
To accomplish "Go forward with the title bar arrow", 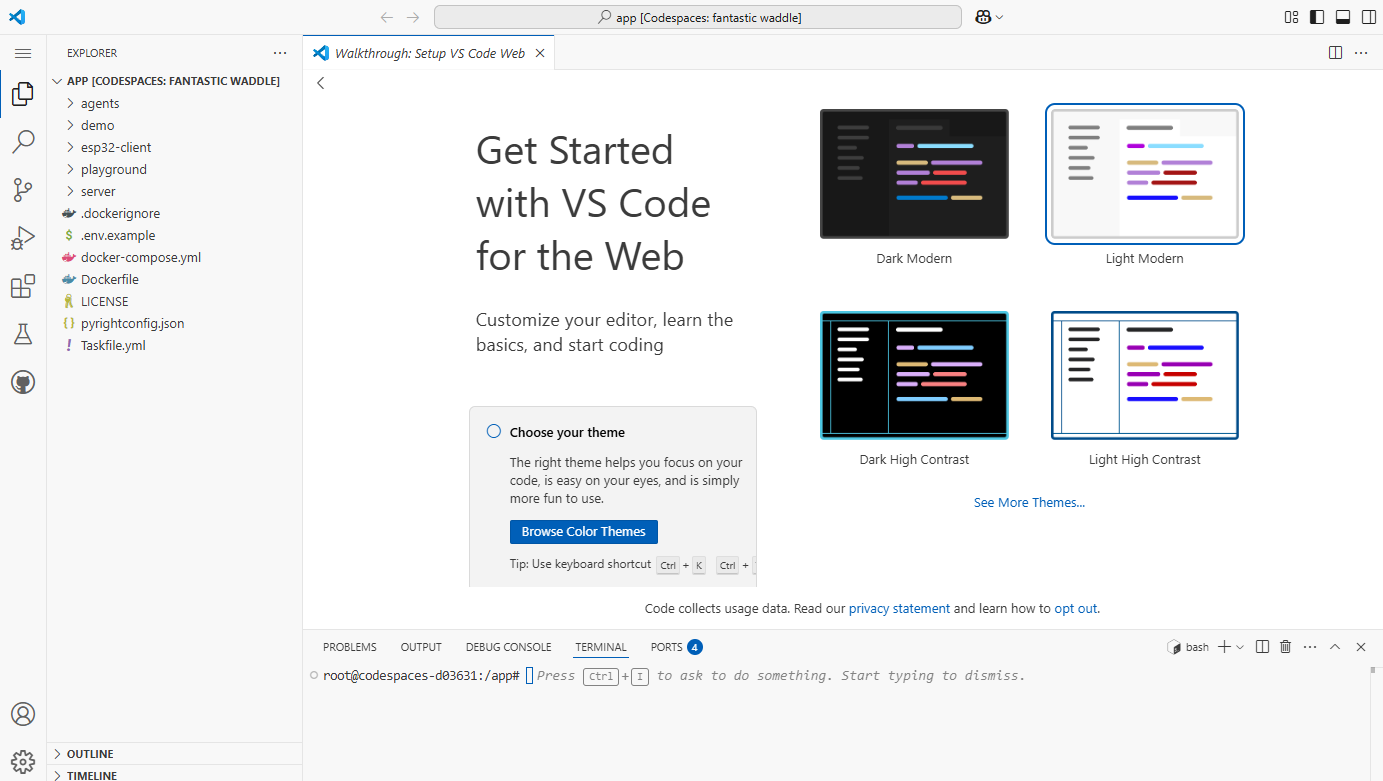I will coord(413,17).
